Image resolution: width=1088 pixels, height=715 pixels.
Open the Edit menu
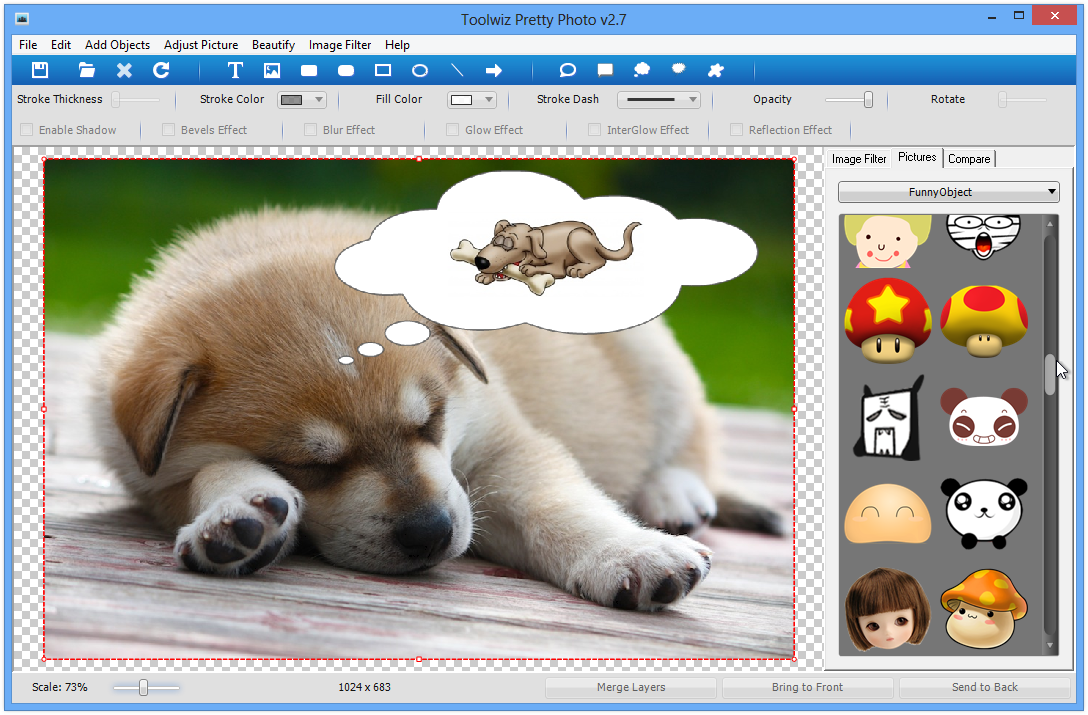click(61, 44)
